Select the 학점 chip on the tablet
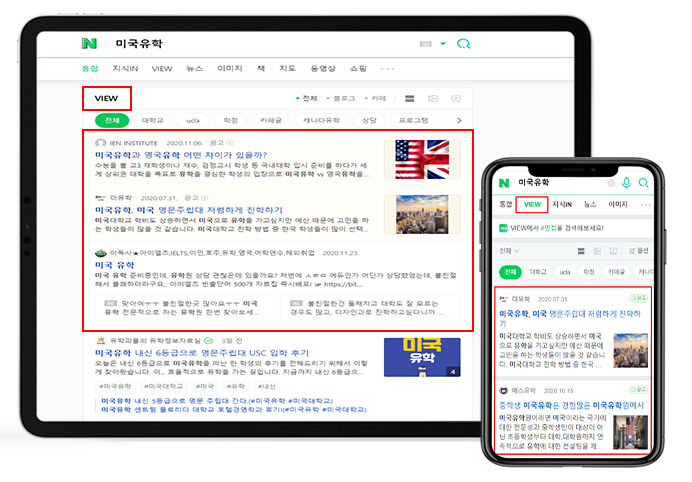Screen dimensions: 692x482 coord(230,120)
